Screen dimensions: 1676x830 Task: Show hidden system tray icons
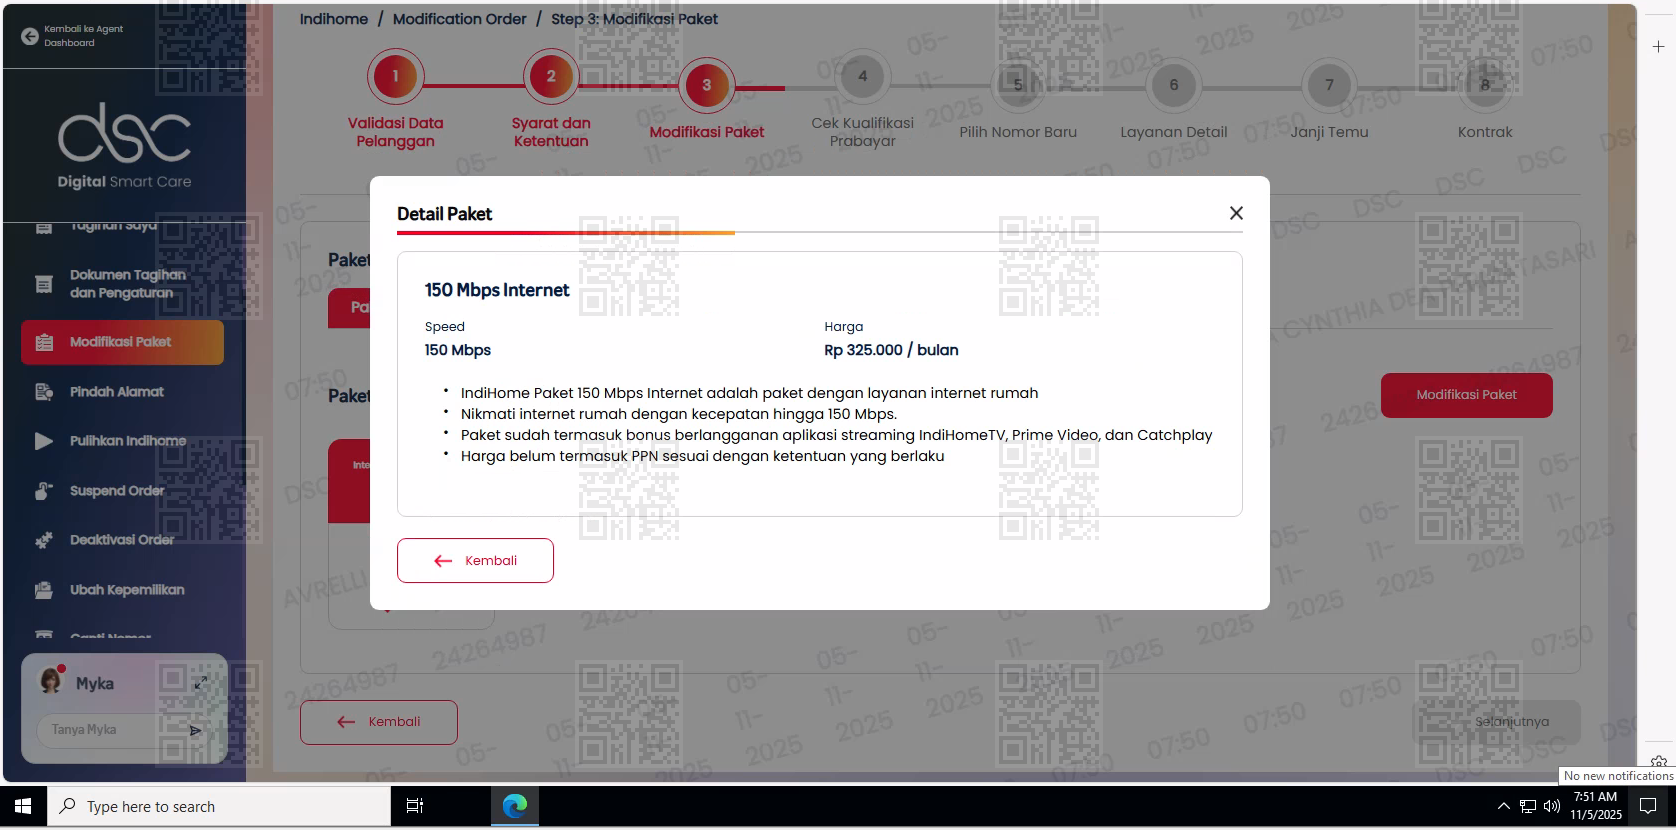(1503, 806)
